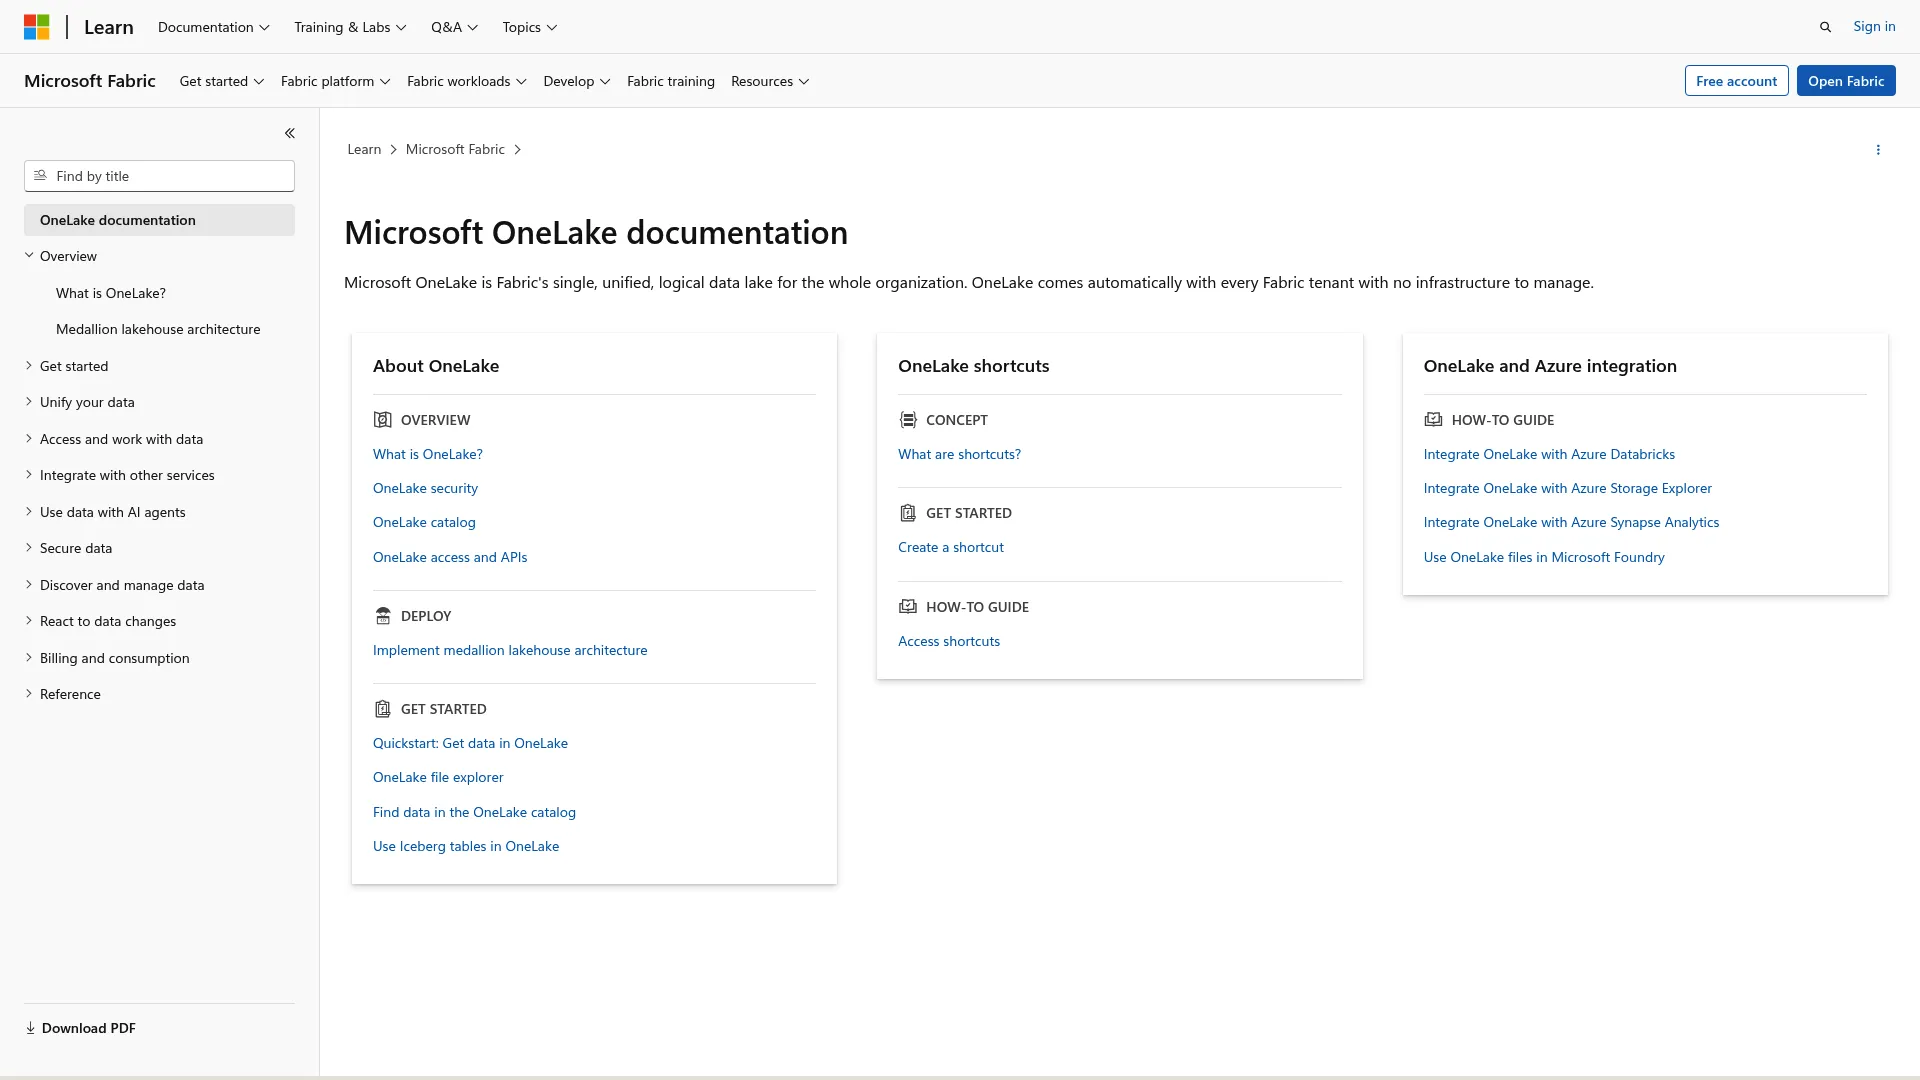Expand the Reference section
This screenshot has width=1920, height=1080.
(x=29, y=694)
